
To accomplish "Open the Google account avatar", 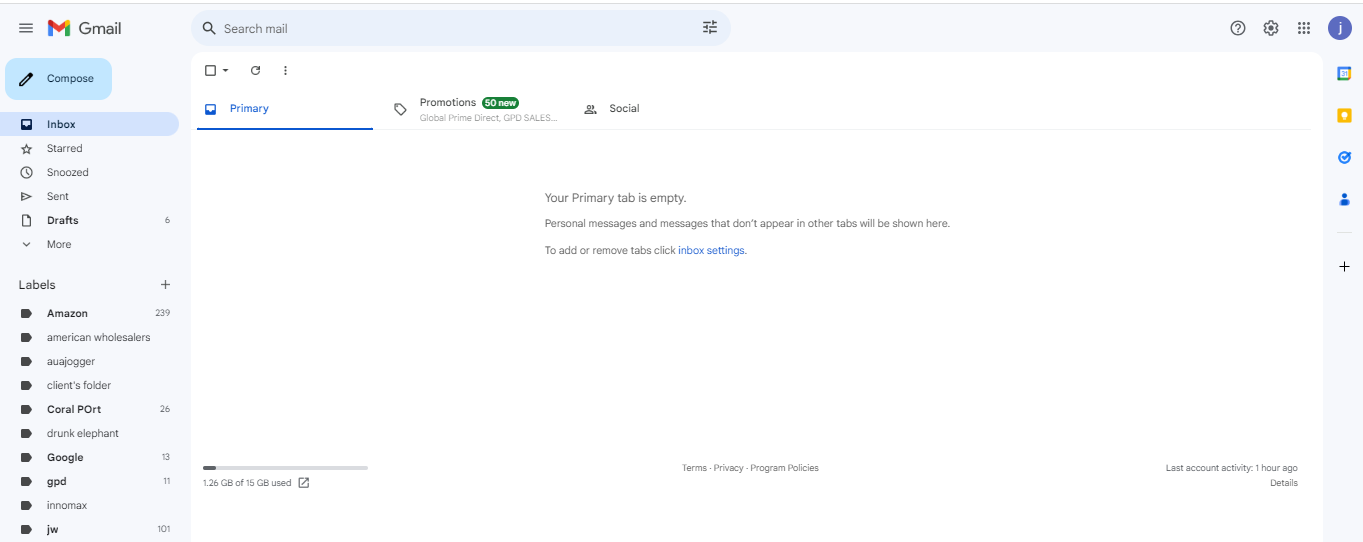I will click(x=1340, y=28).
